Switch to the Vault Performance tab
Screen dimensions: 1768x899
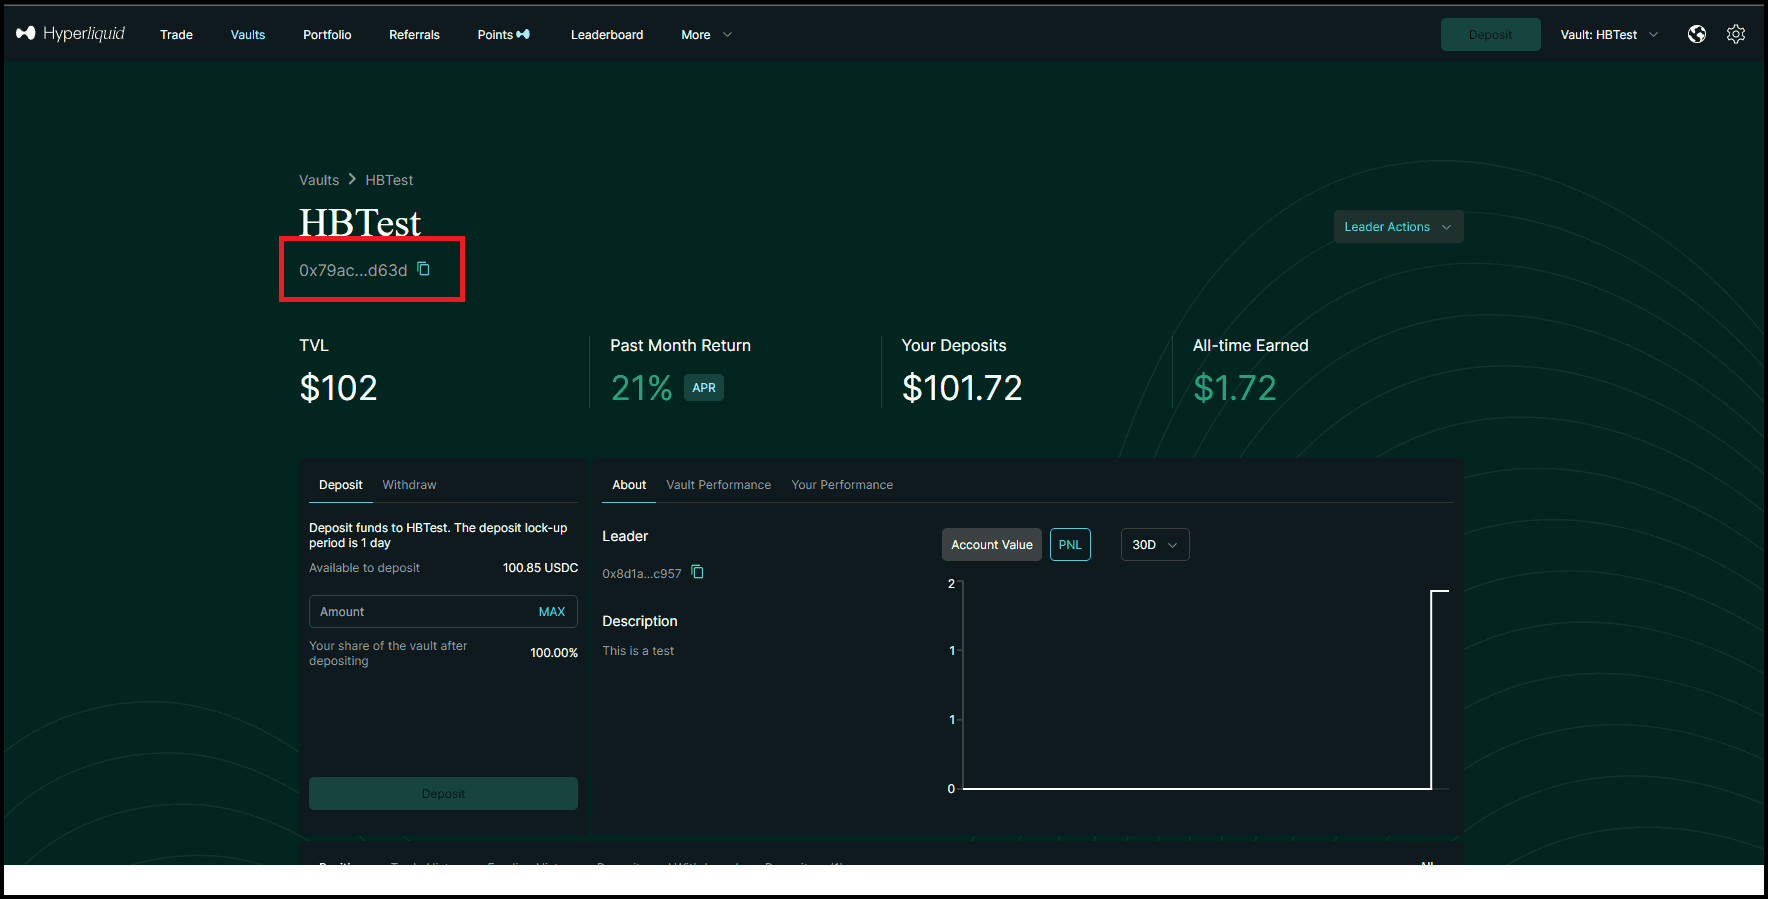[719, 485]
